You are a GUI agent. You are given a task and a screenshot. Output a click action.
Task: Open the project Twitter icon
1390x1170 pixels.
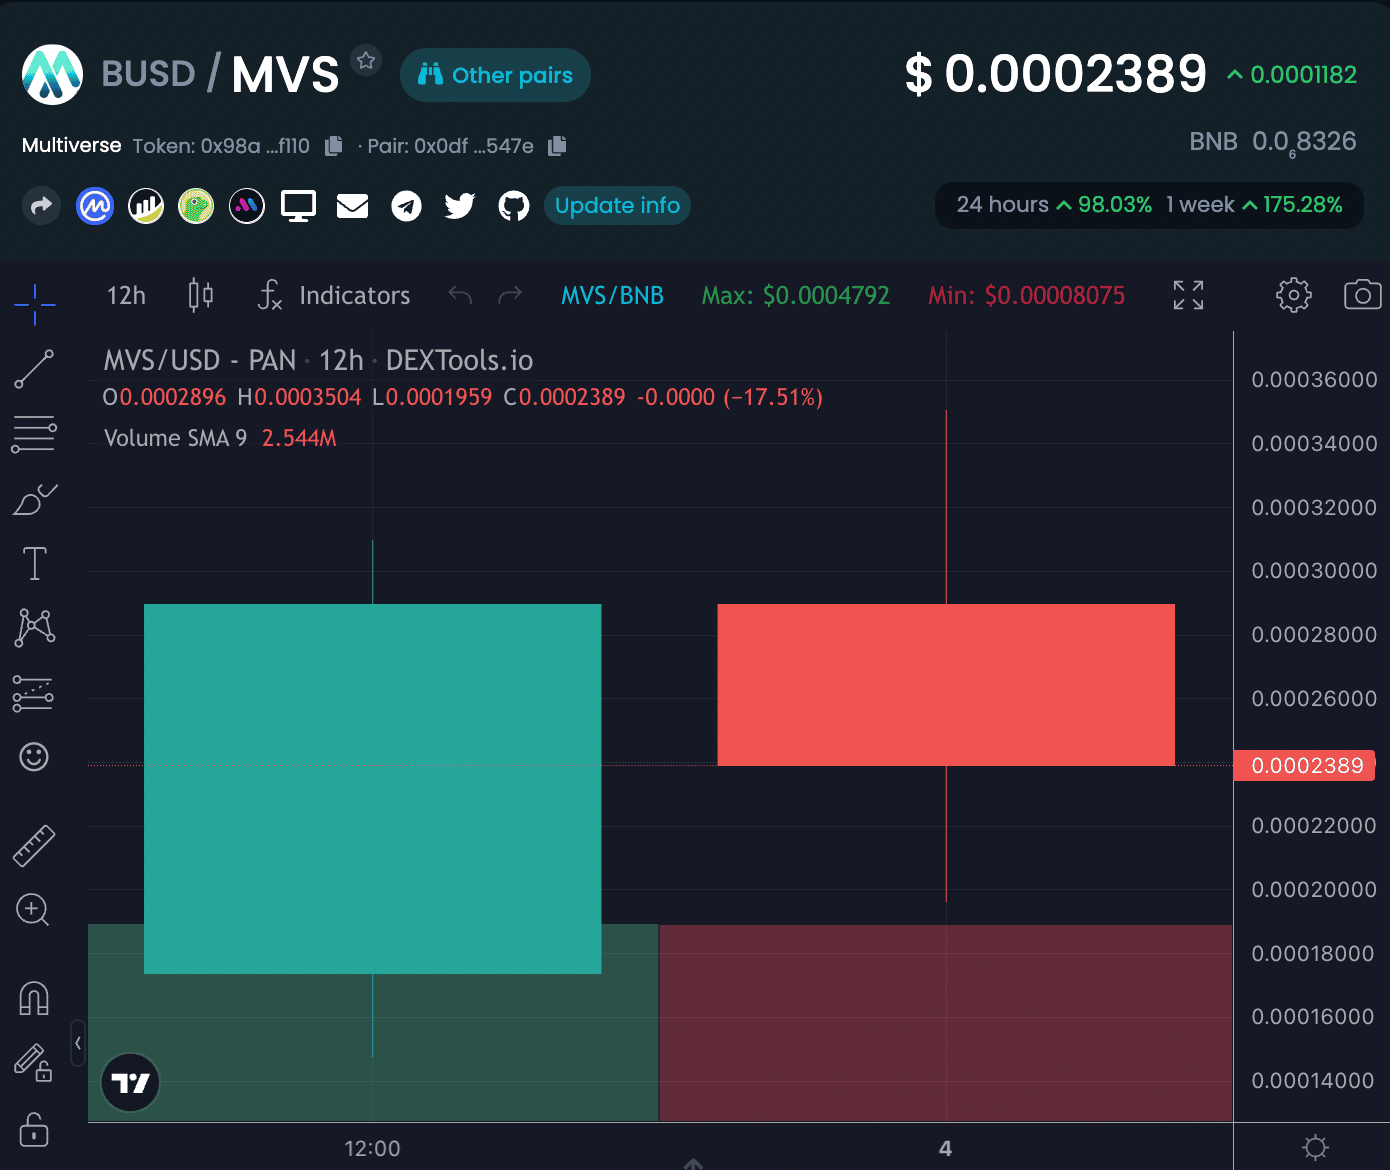[x=460, y=206]
